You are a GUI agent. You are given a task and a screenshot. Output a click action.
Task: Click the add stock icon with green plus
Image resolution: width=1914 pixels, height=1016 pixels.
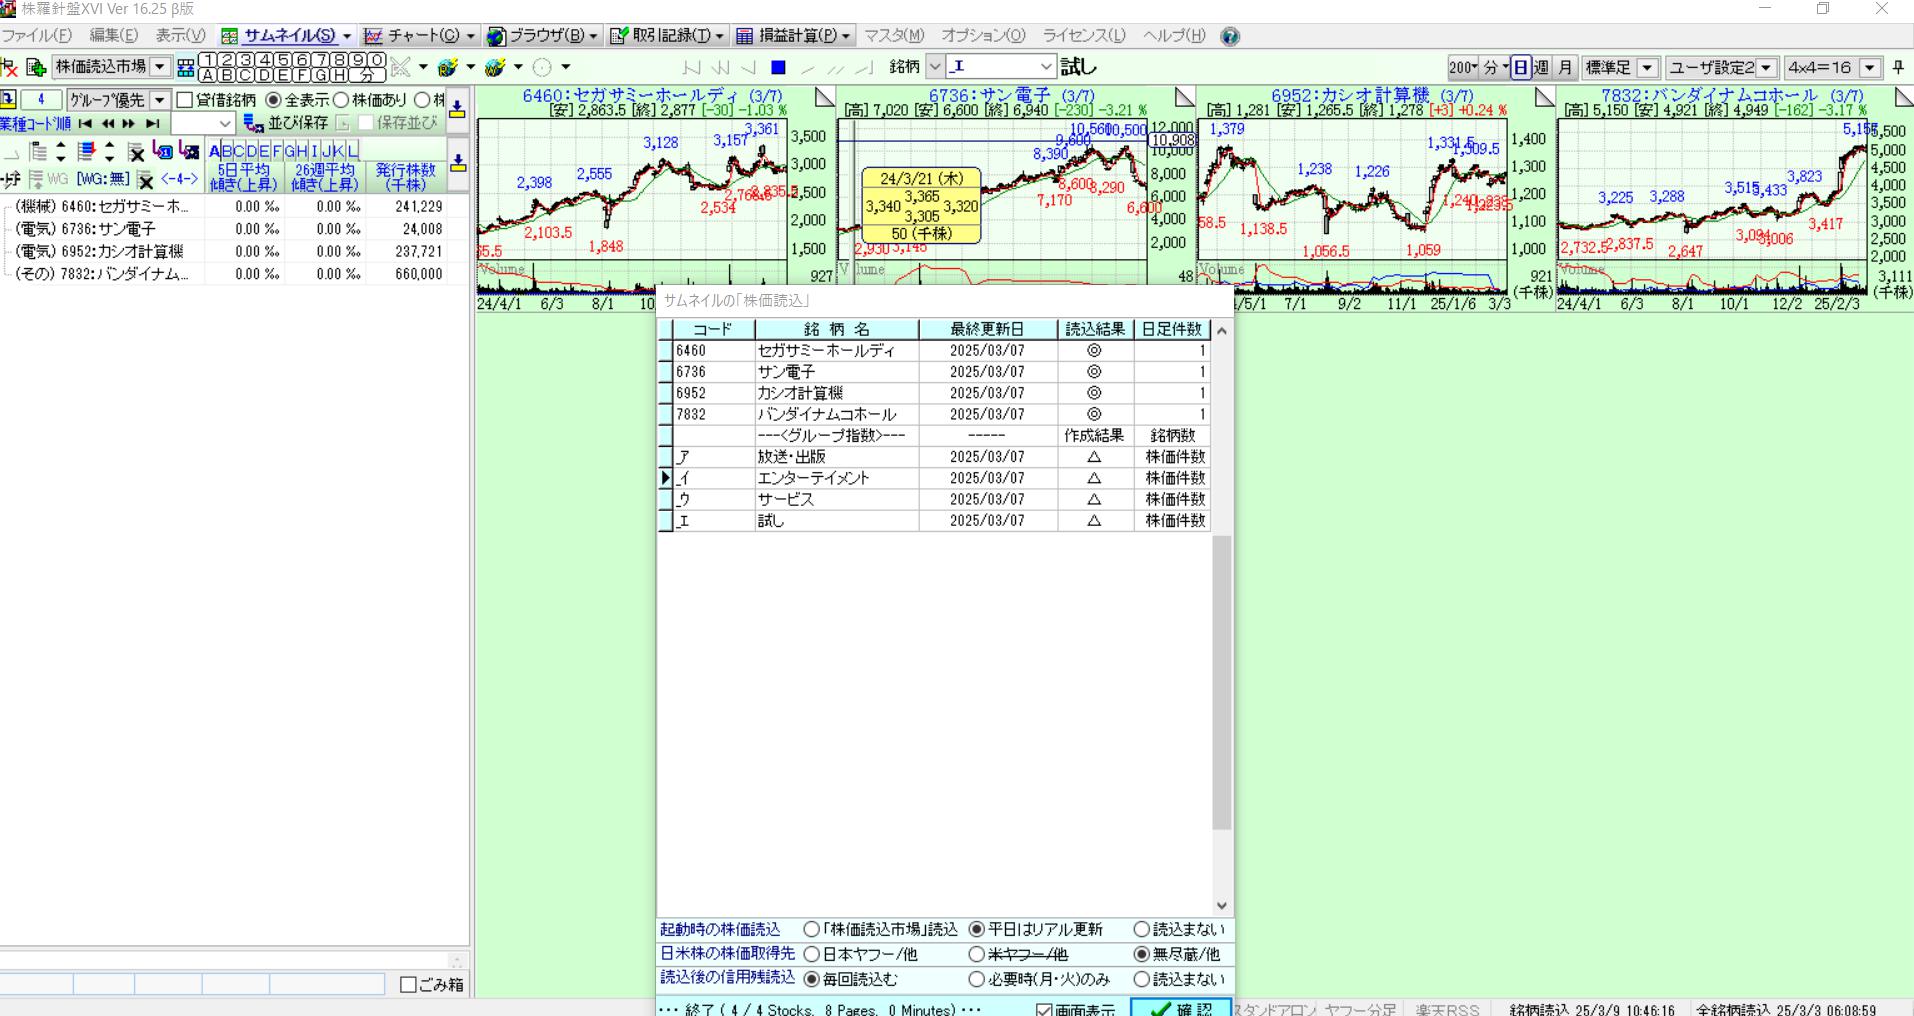pos(36,68)
